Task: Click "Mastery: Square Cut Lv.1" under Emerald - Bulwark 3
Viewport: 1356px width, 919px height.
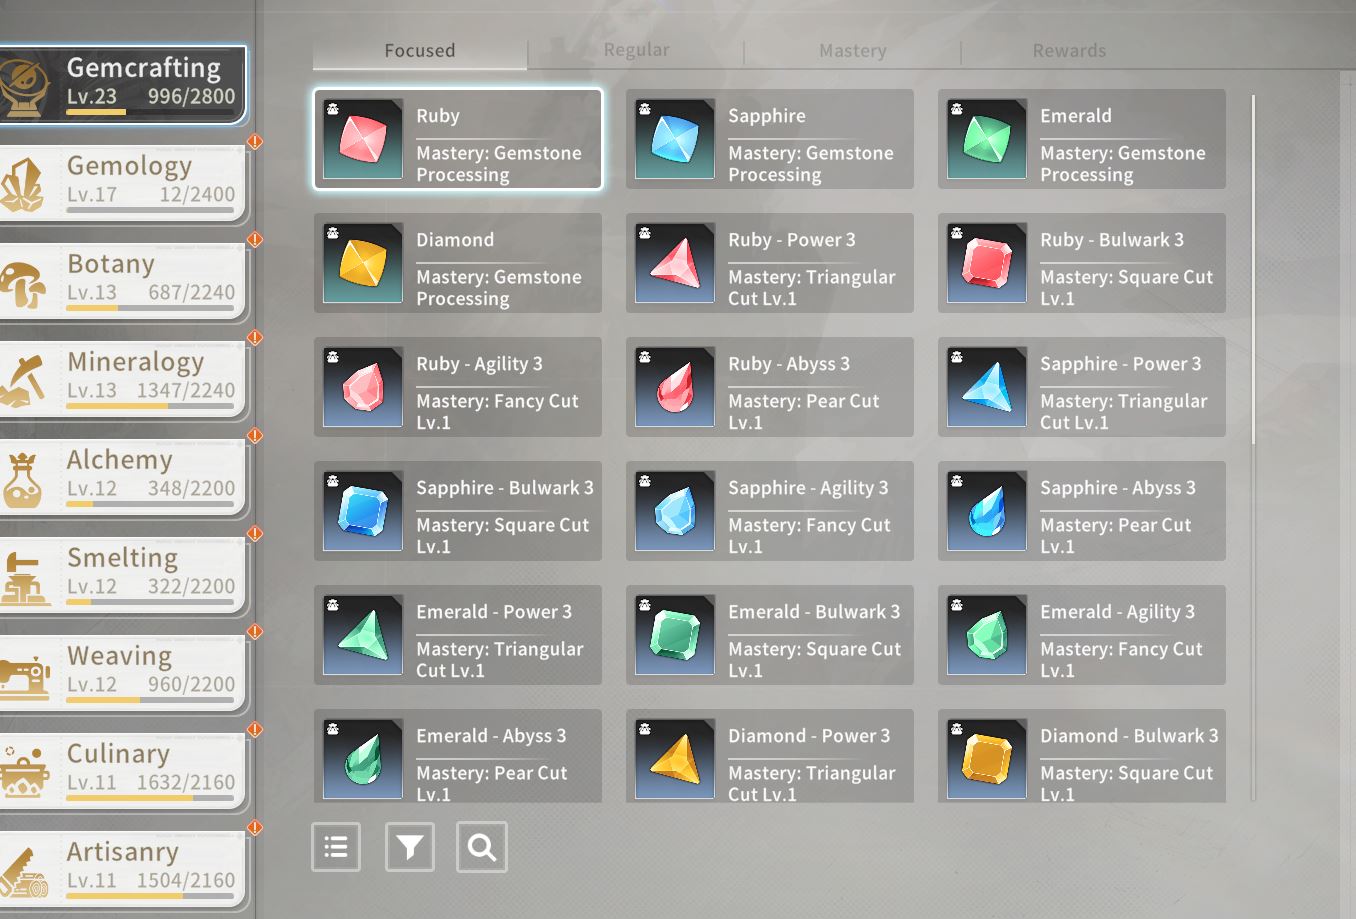Action: pos(815,660)
